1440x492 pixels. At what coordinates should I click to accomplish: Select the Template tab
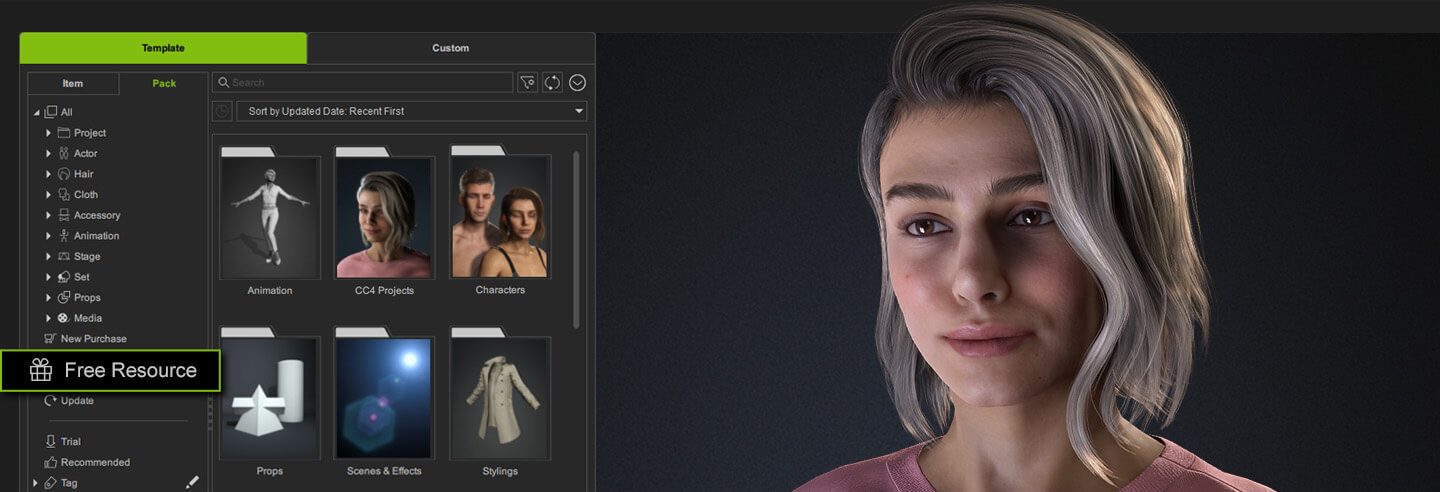point(163,48)
